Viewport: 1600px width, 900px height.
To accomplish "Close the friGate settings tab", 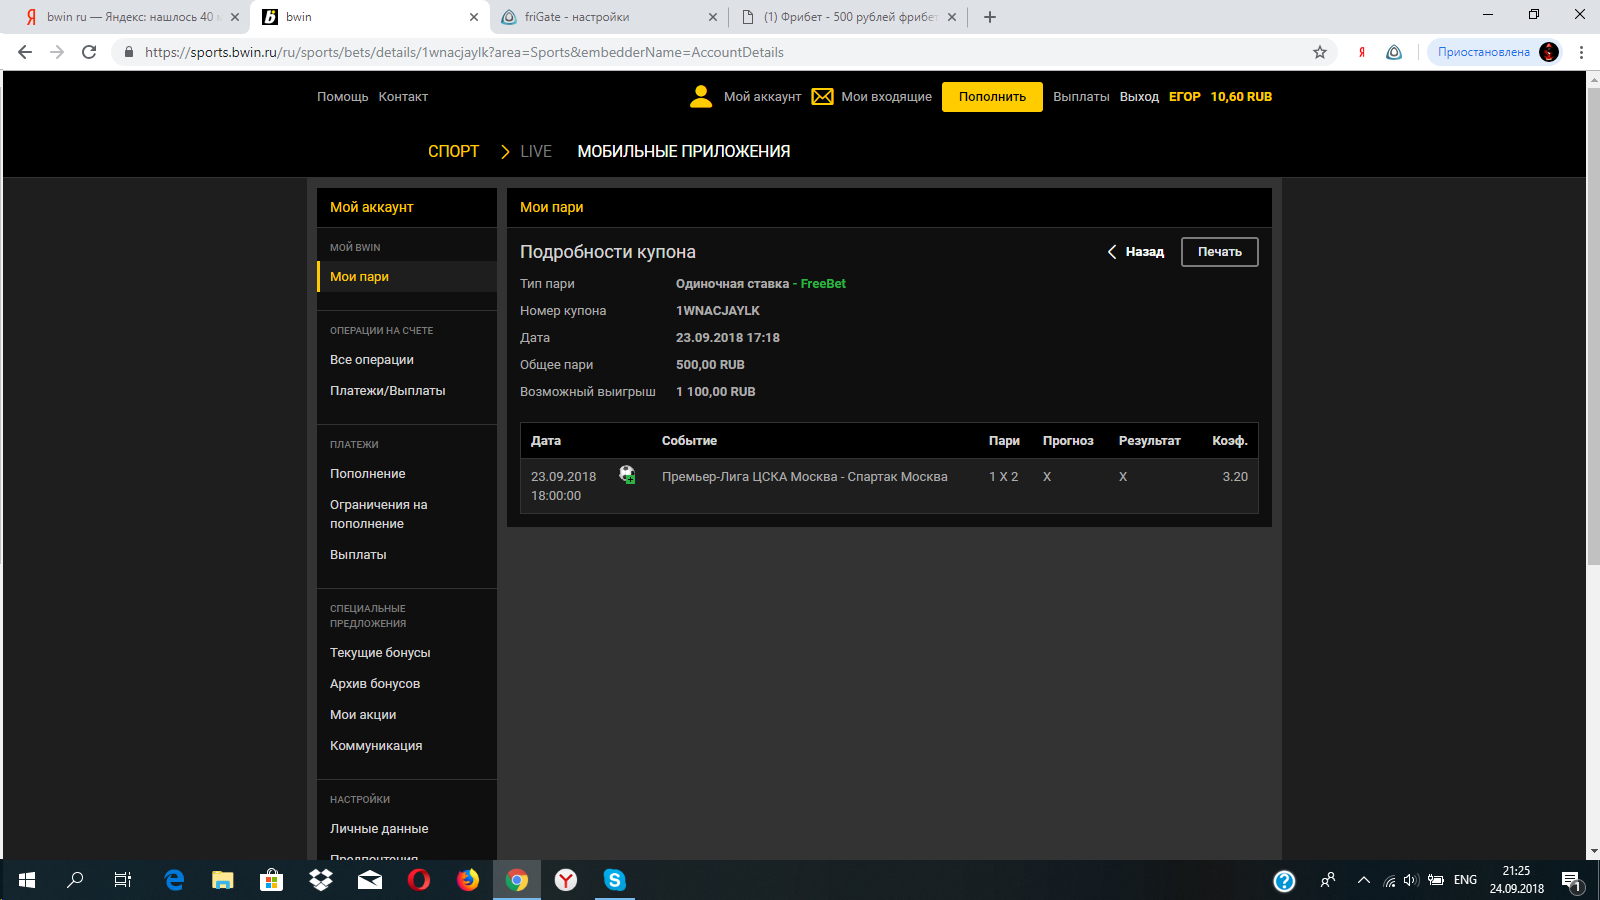I will click(713, 17).
